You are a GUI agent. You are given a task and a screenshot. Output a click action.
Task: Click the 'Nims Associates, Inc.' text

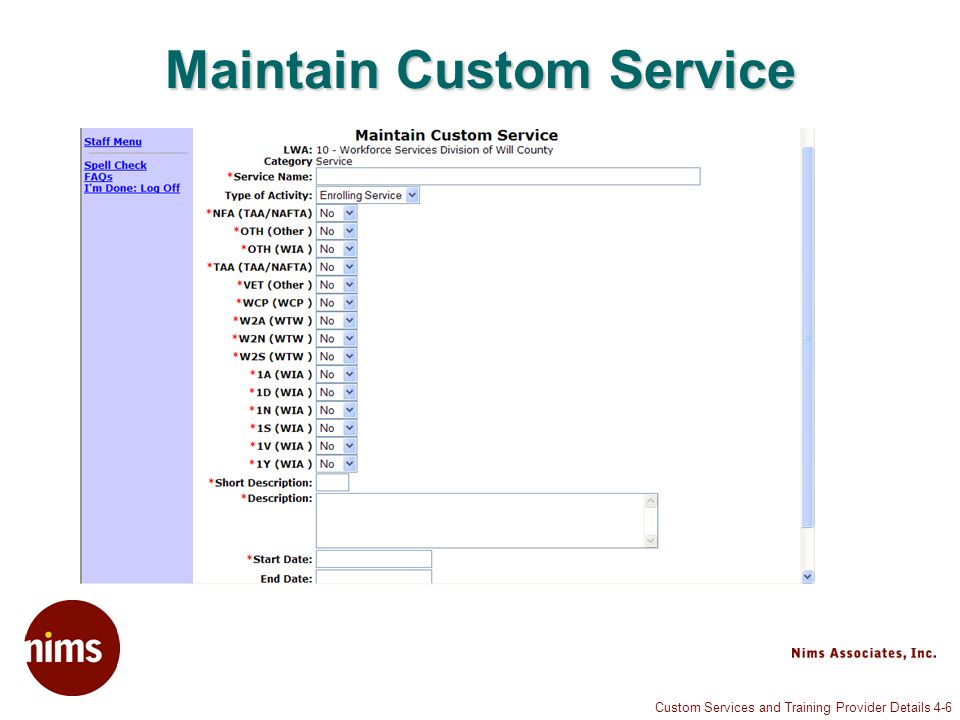(x=864, y=653)
